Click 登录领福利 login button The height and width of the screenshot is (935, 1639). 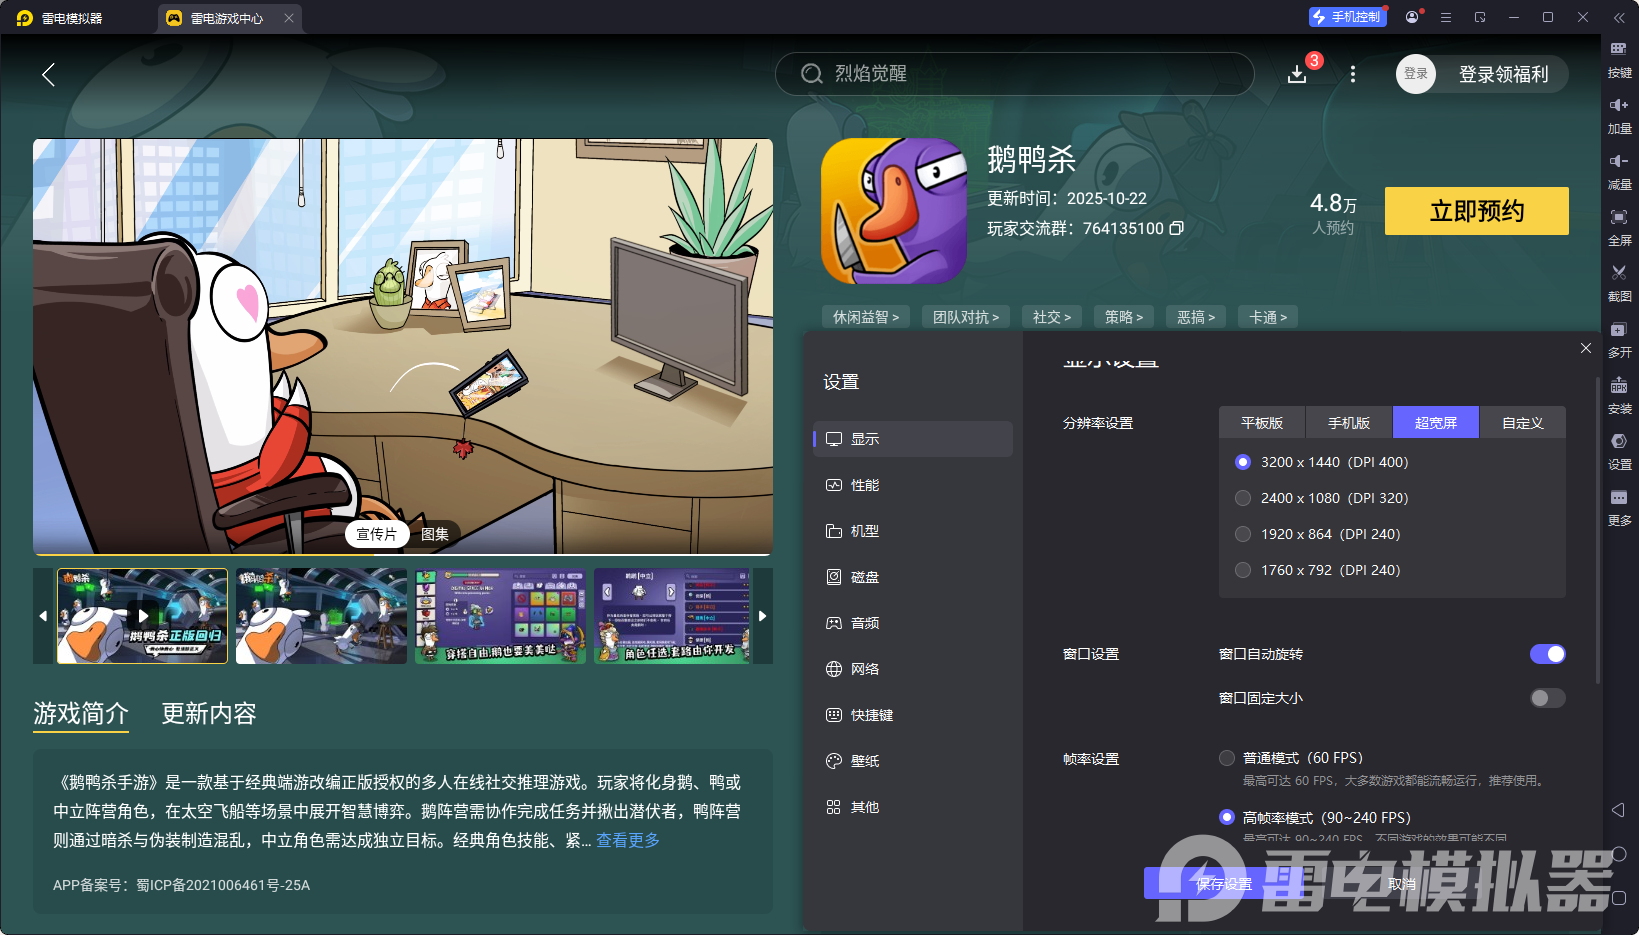click(1503, 74)
